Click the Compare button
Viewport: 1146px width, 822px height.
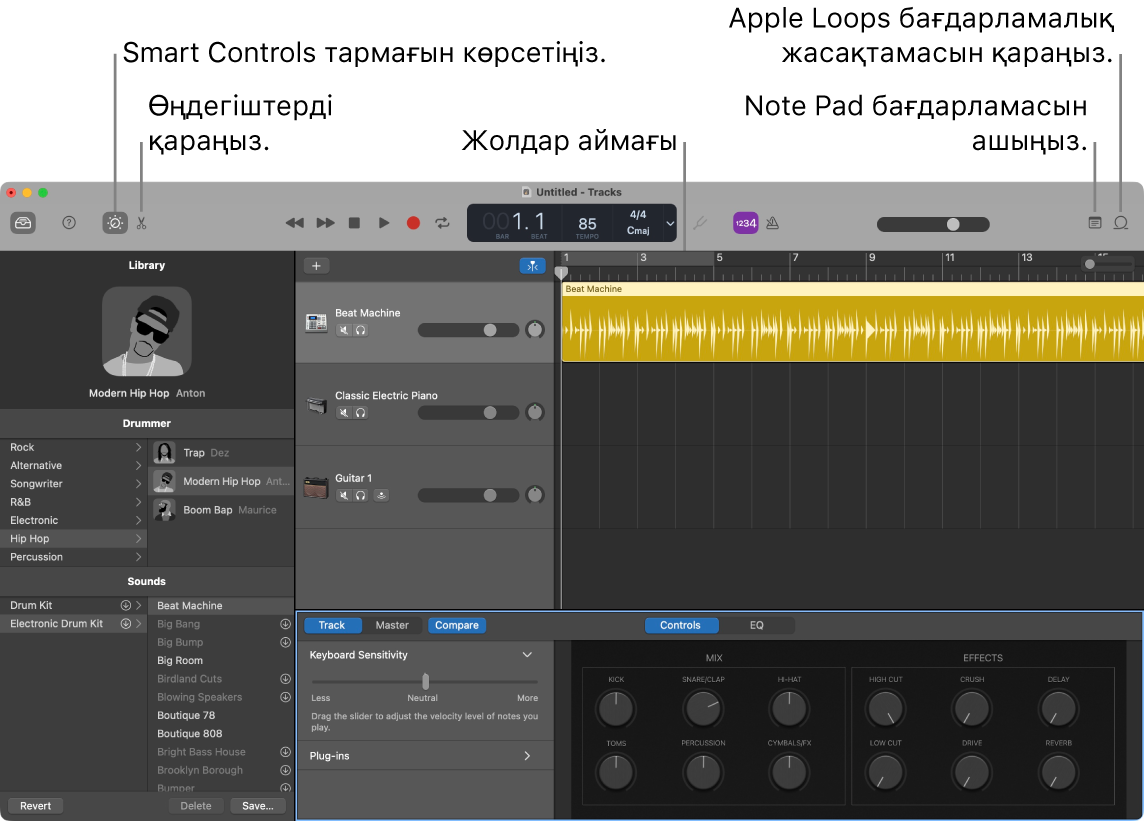[x=456, y=625]
